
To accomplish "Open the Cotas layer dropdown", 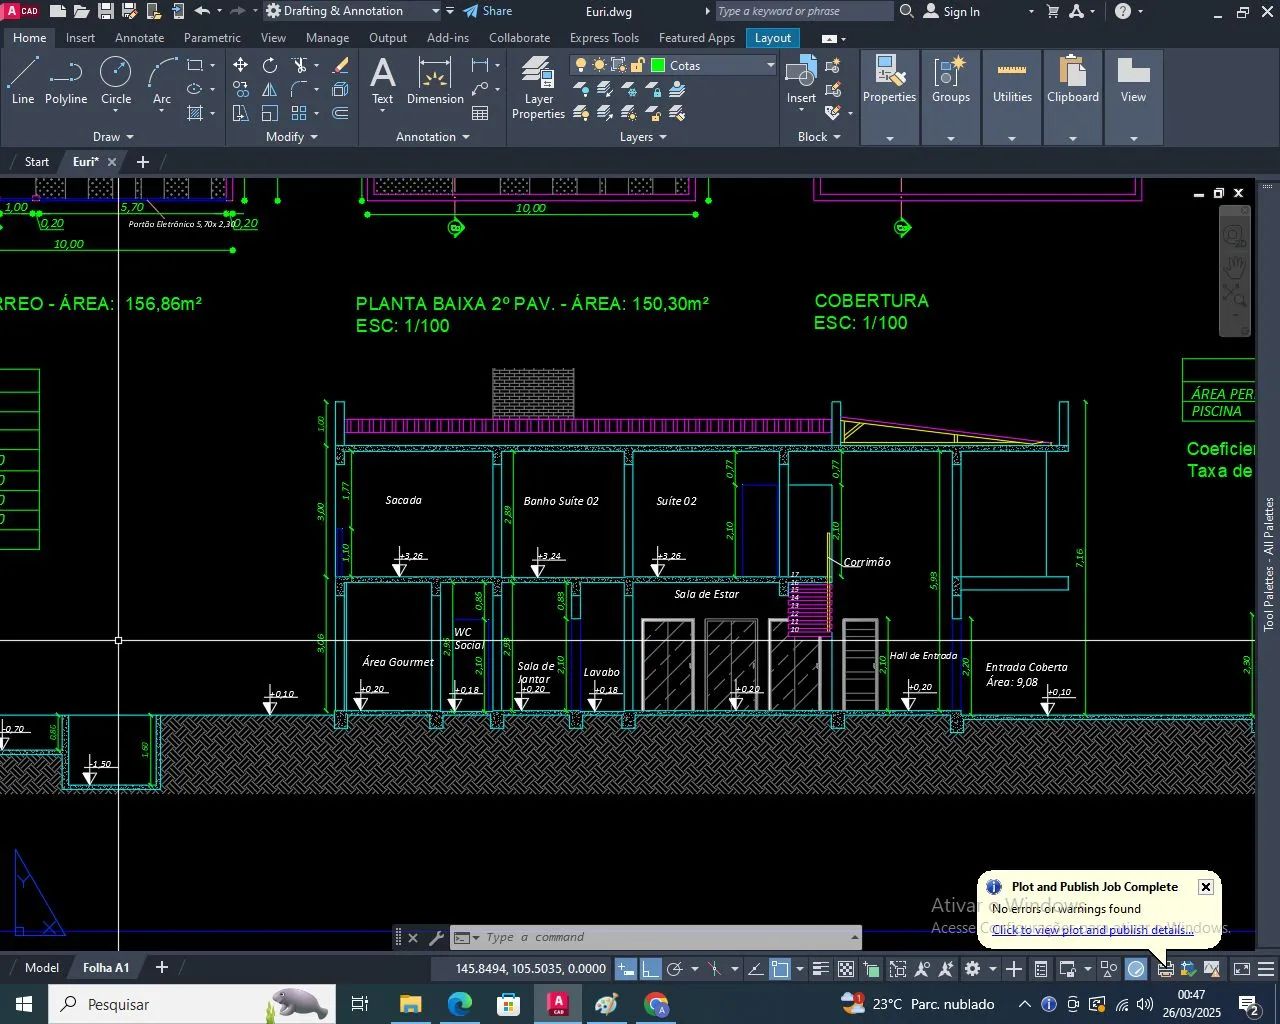I will coord(770,65).
